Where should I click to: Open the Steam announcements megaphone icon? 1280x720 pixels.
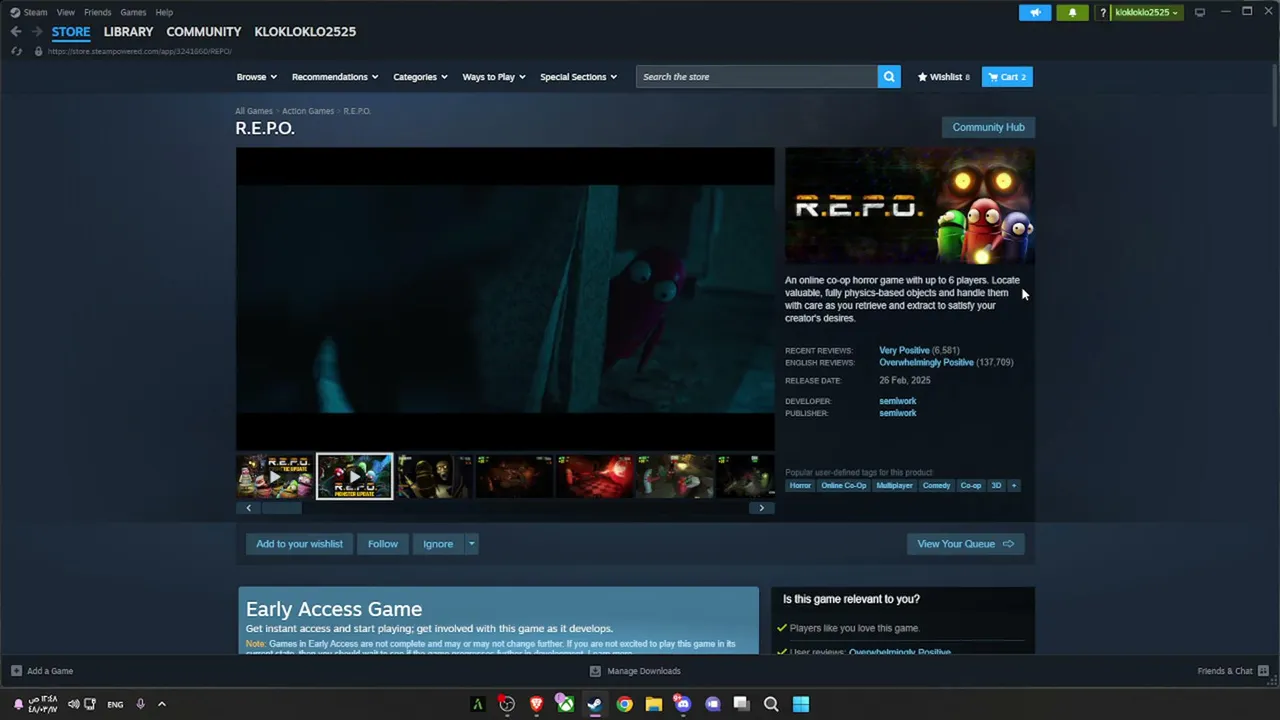click(x=1035, y=12)
